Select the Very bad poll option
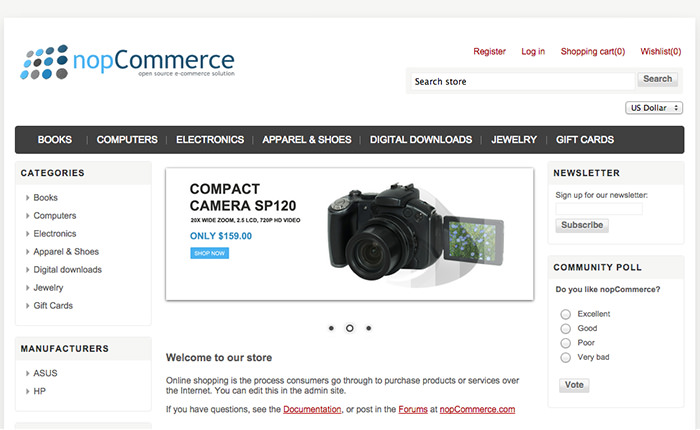Screen dimensions: 700x430 pyautogui.click(x=566, y=358)
